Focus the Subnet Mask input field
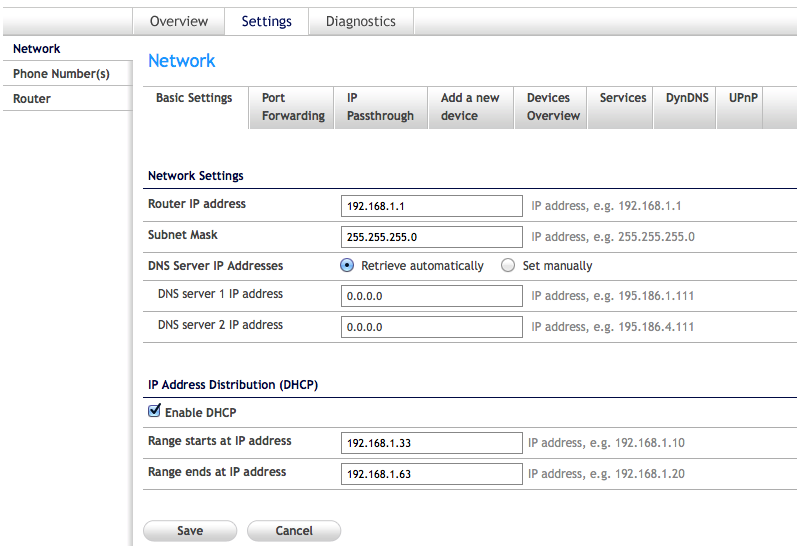The height and width of the screenshot is (546, 797). (x=431, y=237)
